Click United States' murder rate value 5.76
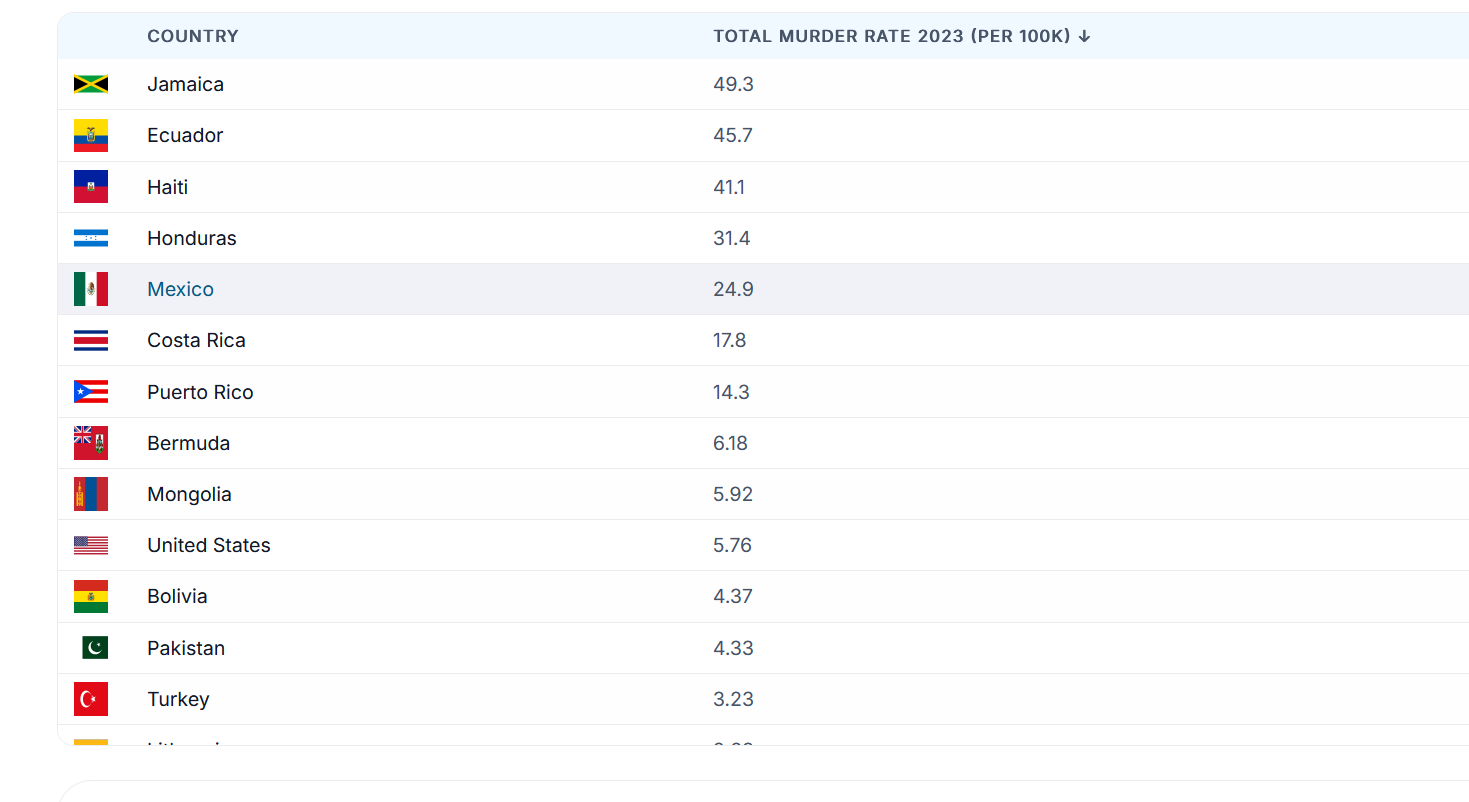The height and width of the screenshot is (802, 1469). [x=732, y=545]
